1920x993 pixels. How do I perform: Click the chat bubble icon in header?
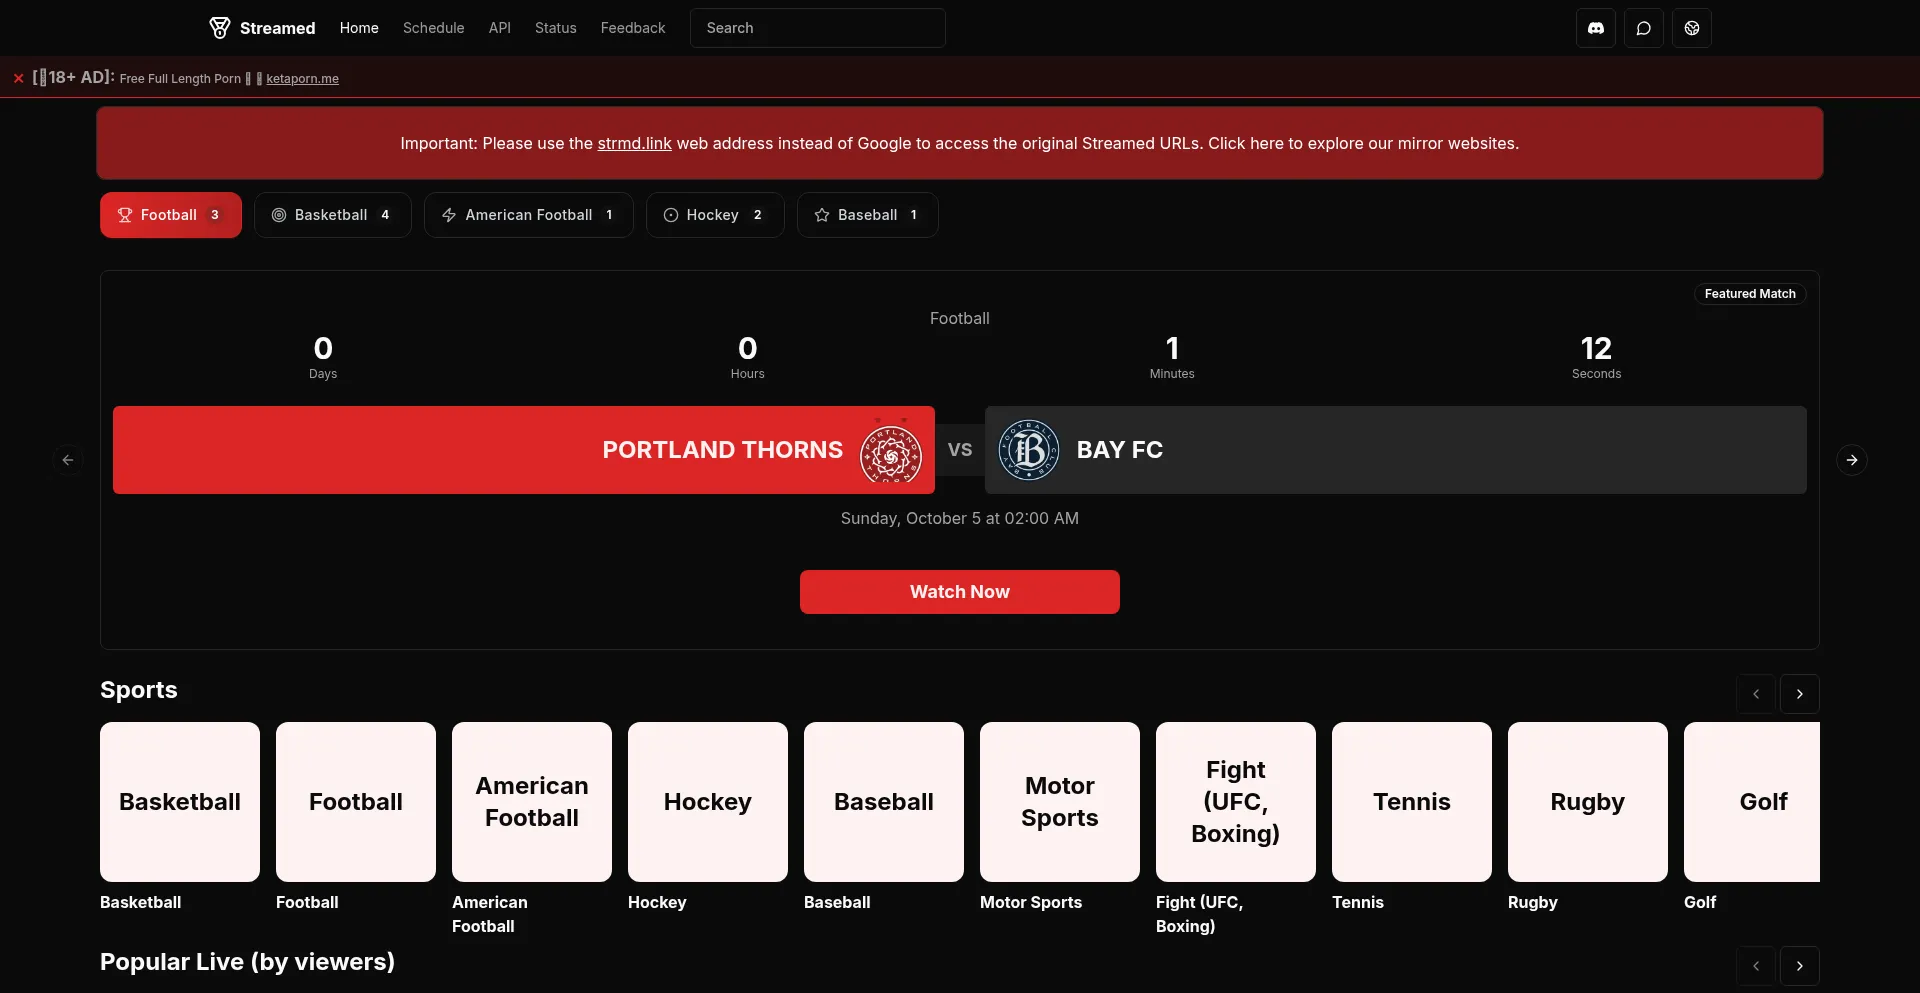tap(1643, 28)
